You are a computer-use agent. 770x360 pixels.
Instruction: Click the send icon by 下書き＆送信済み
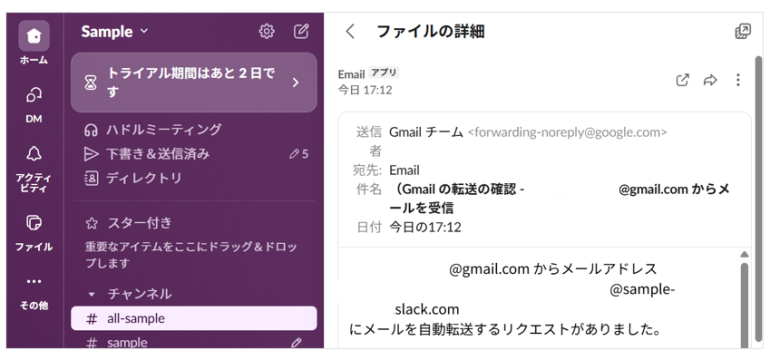(91, 154)
